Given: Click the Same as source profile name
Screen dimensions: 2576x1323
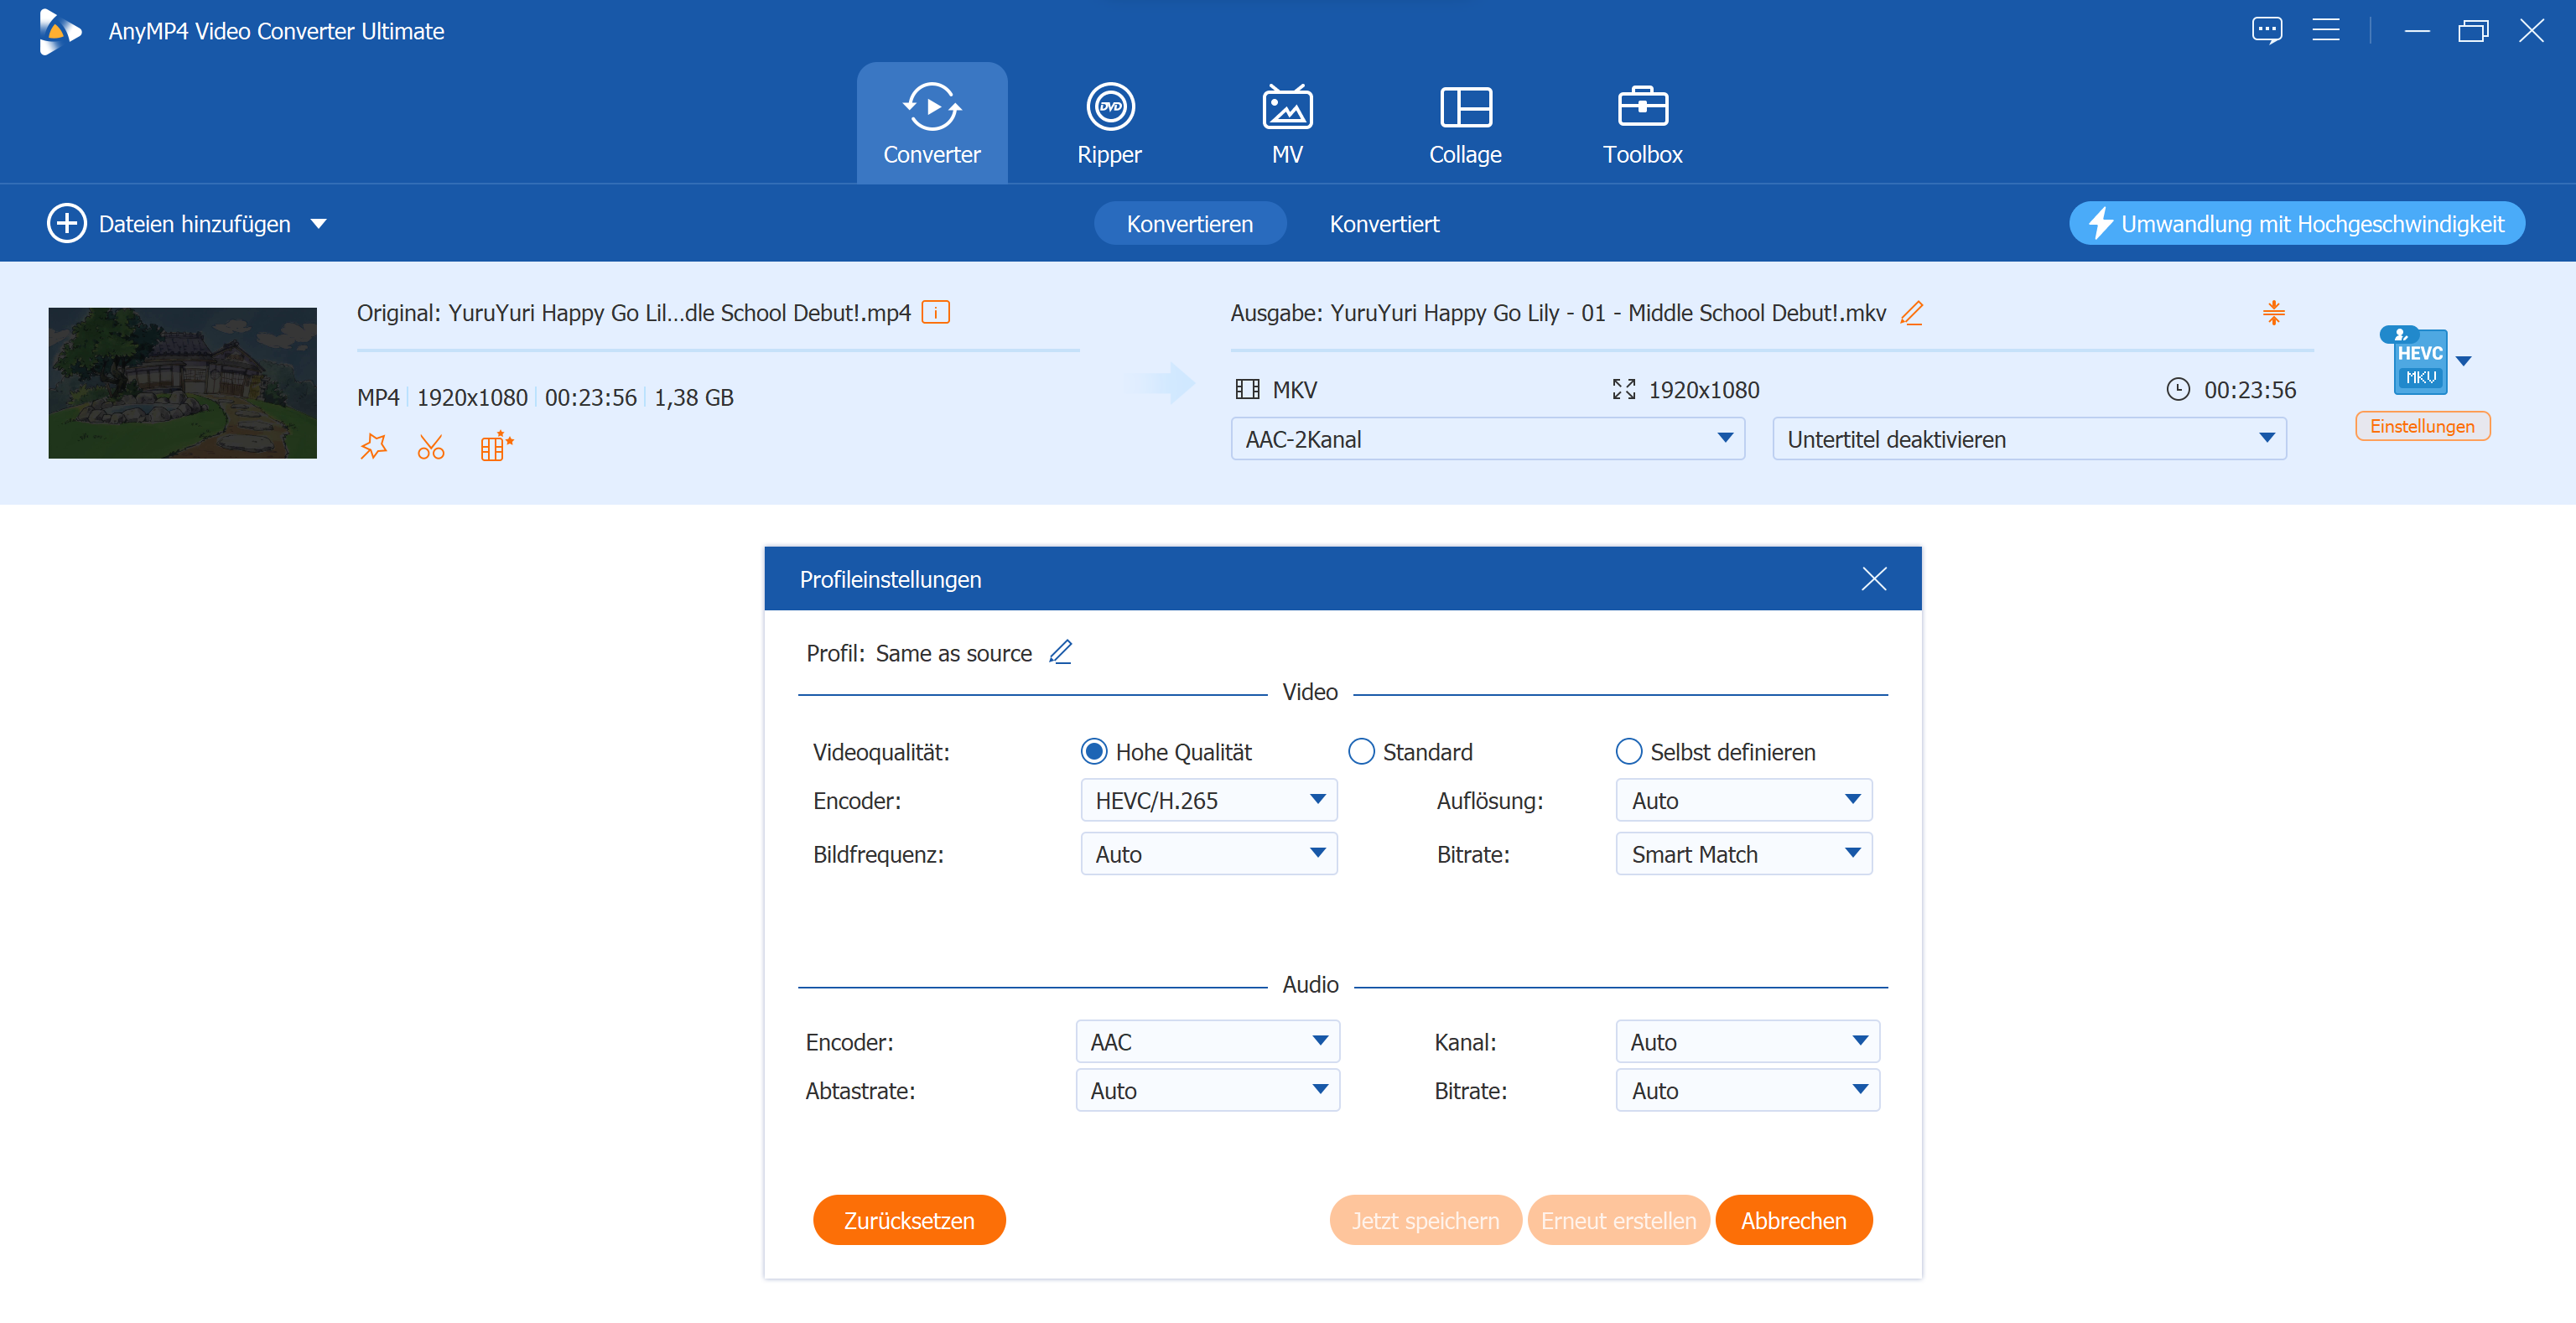Looking at the screenshot, I should 953,653.
